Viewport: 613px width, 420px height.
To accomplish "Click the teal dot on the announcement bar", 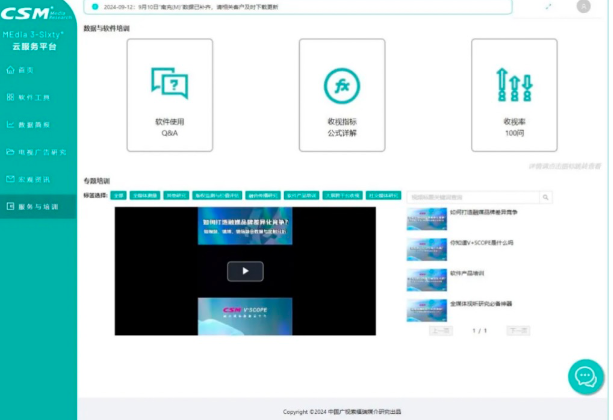I will 95,7.
